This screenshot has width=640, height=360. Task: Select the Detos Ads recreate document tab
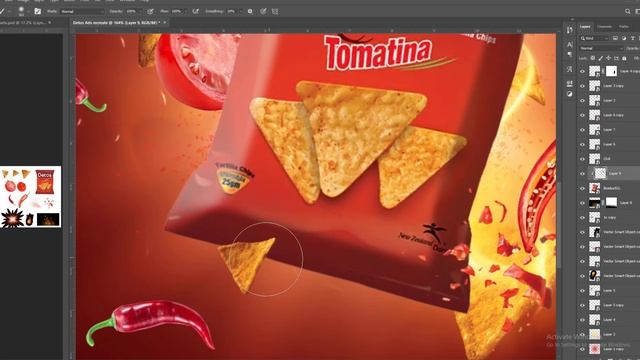(116, 22)
